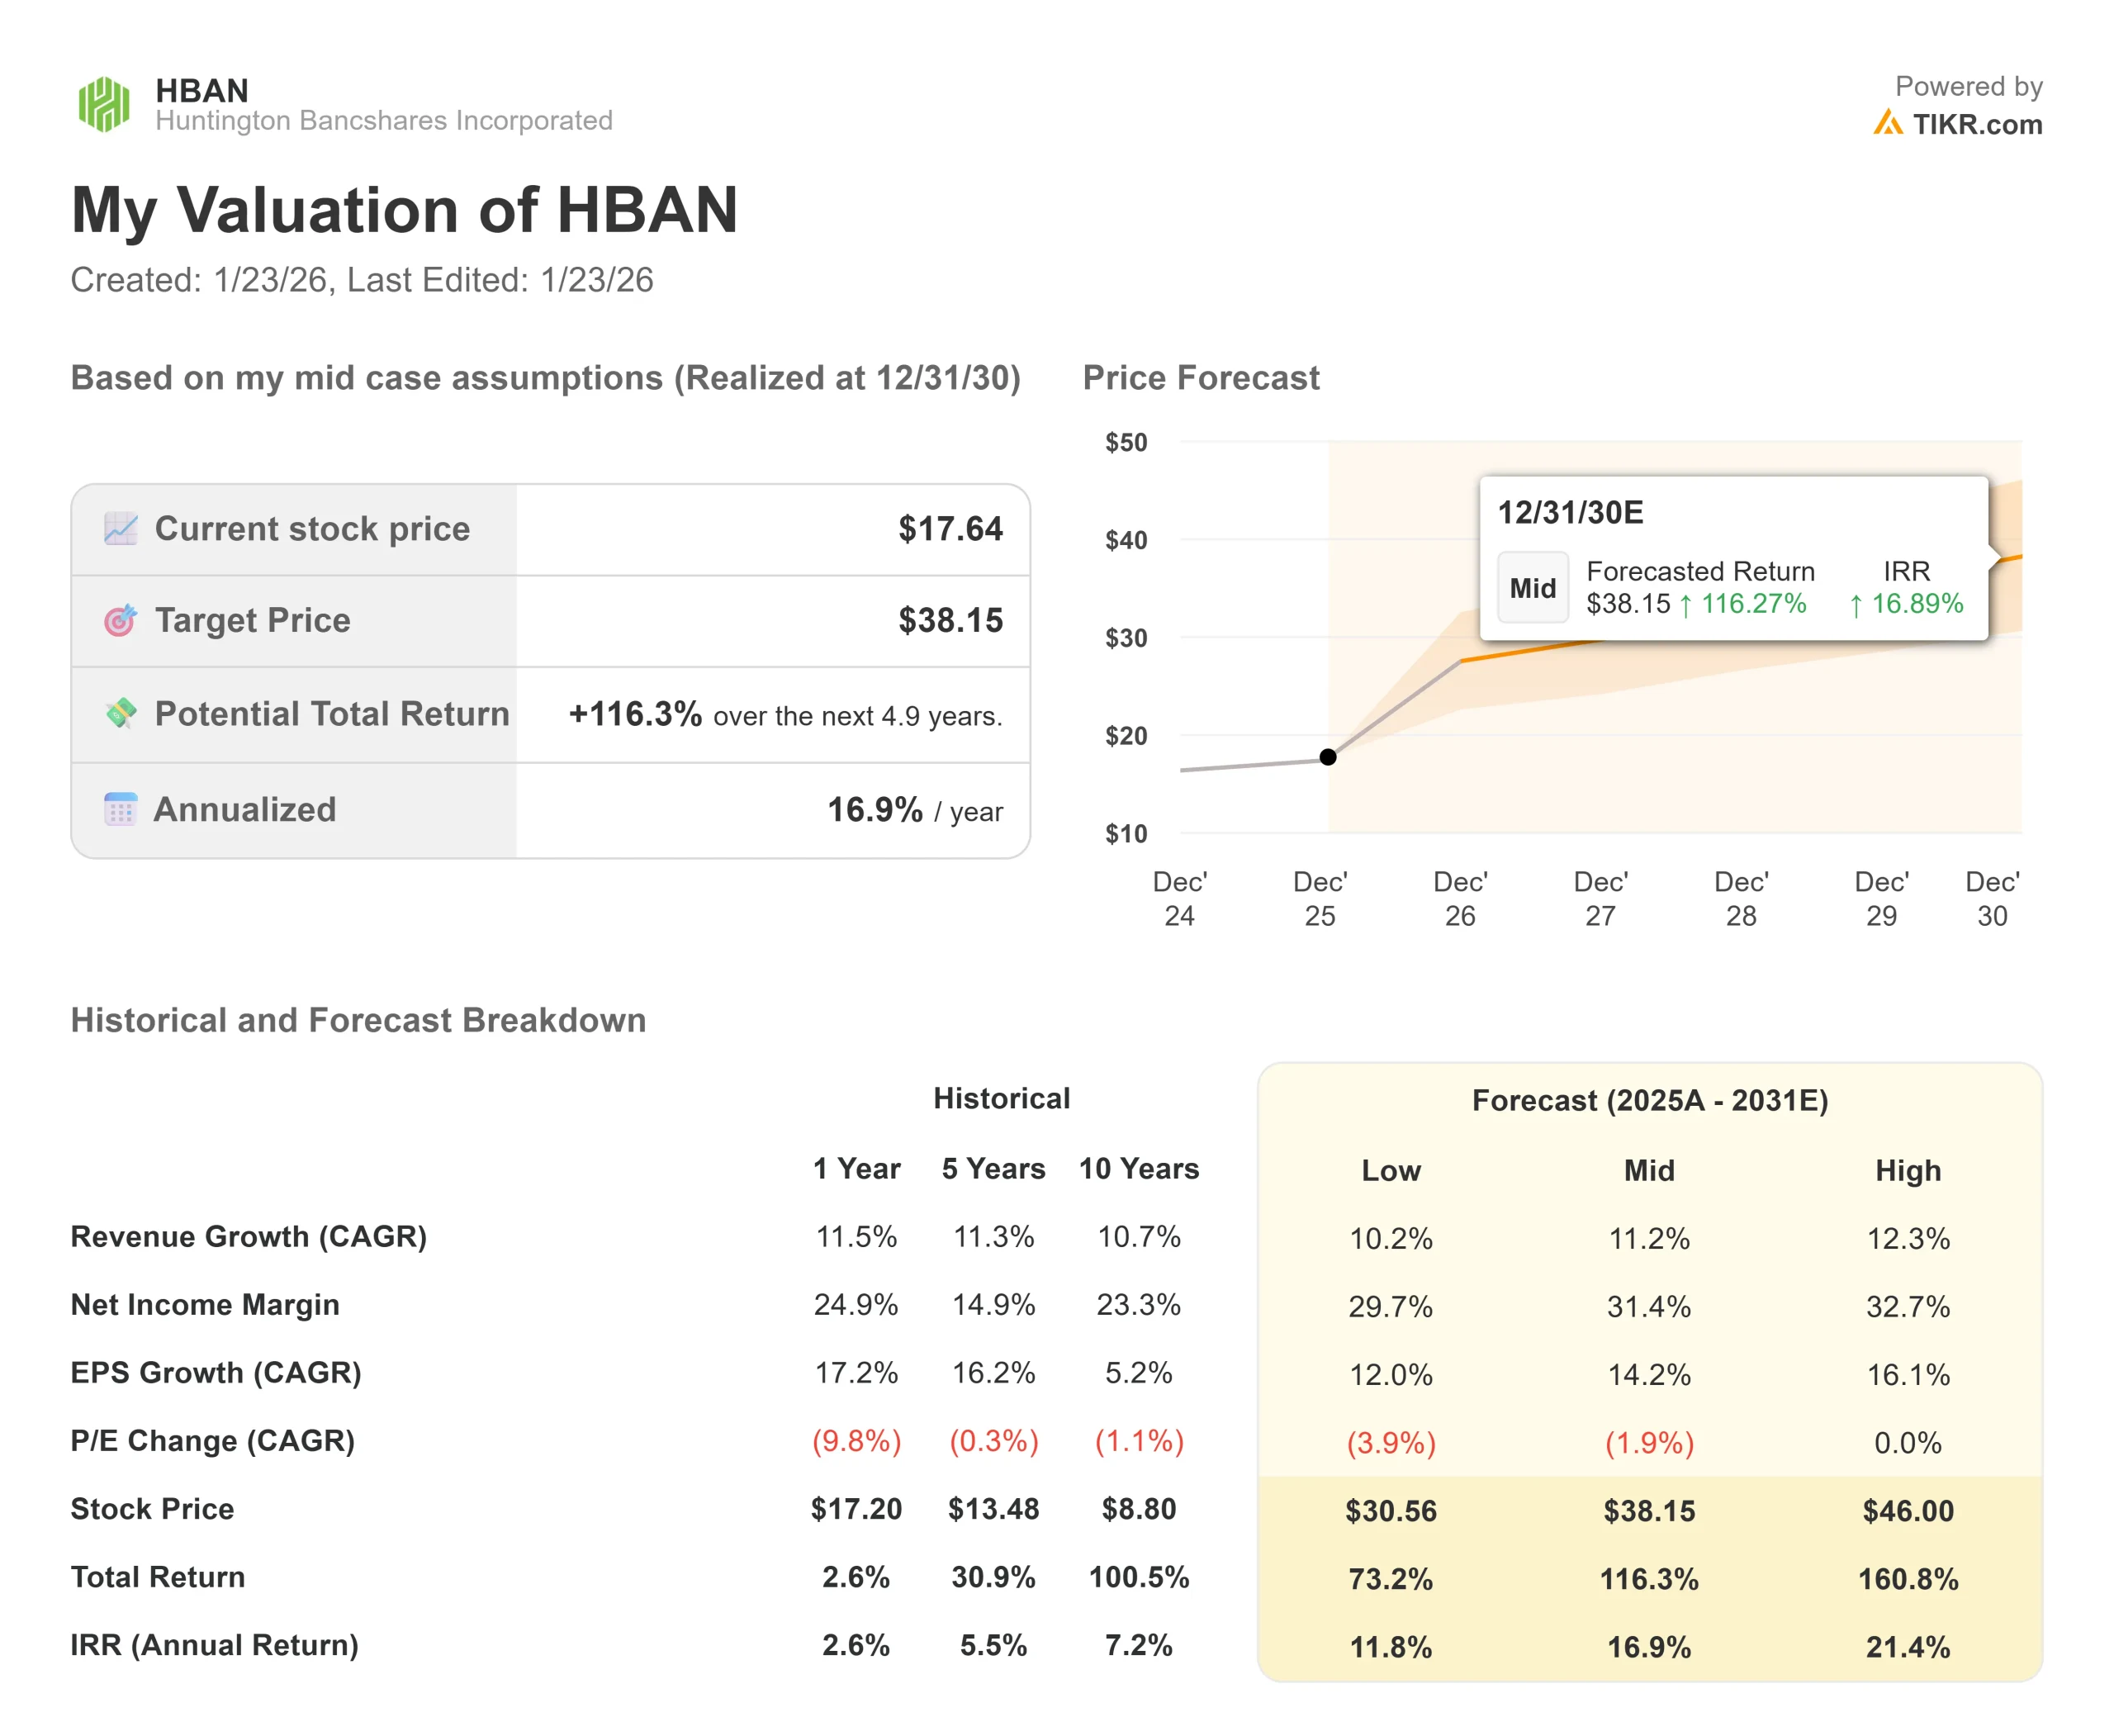Viewport: 2114px width, 1736px height.
Task: Click the High IRR 21.4% cell
Action: click(x=1907, y=1646)
